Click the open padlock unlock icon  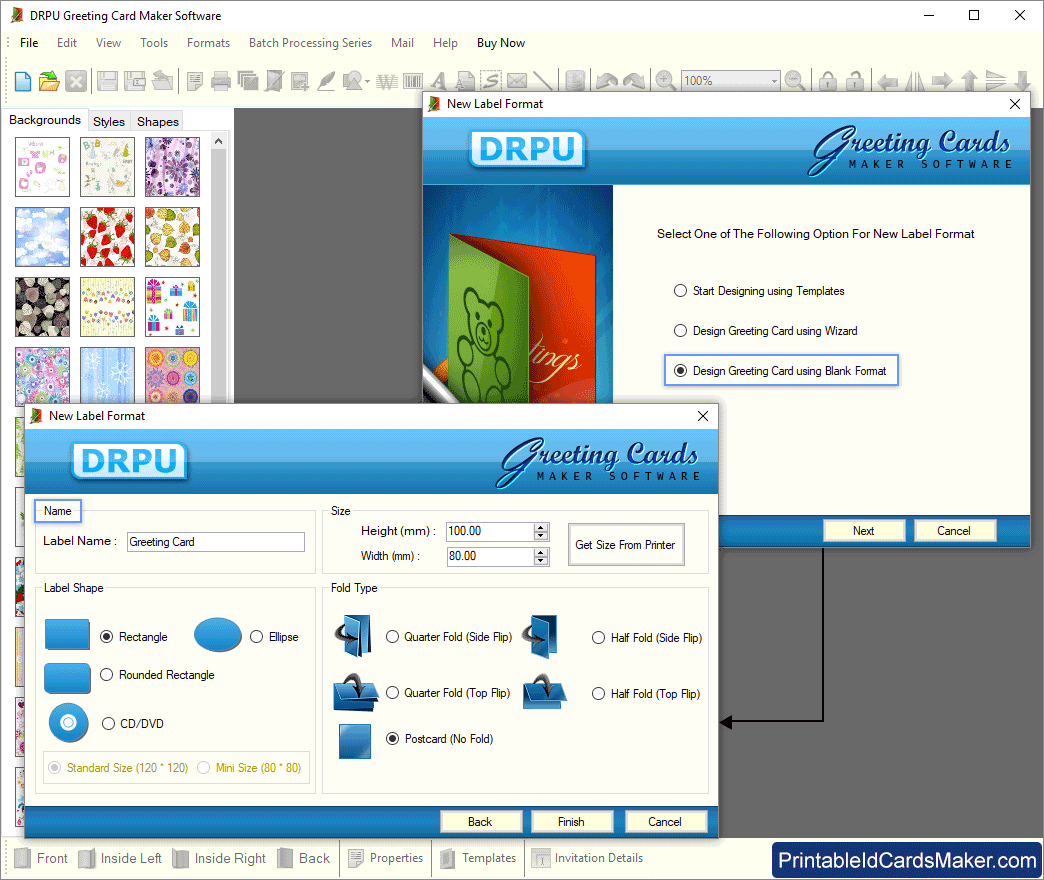tap(855, 81)
